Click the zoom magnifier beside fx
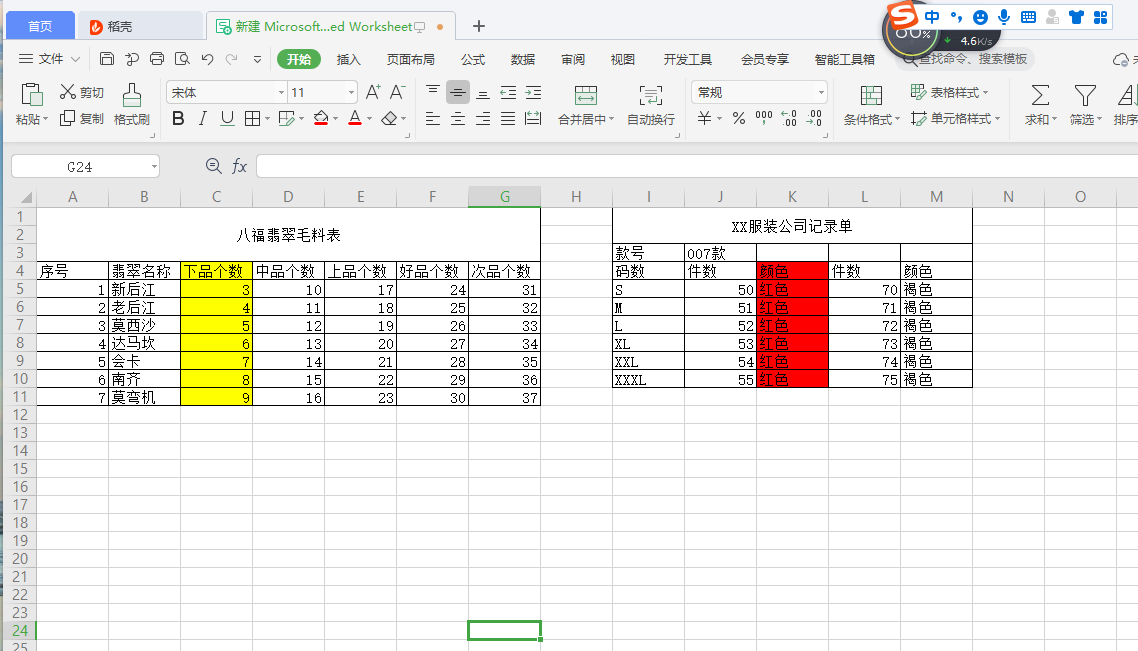 click(213, 166)
